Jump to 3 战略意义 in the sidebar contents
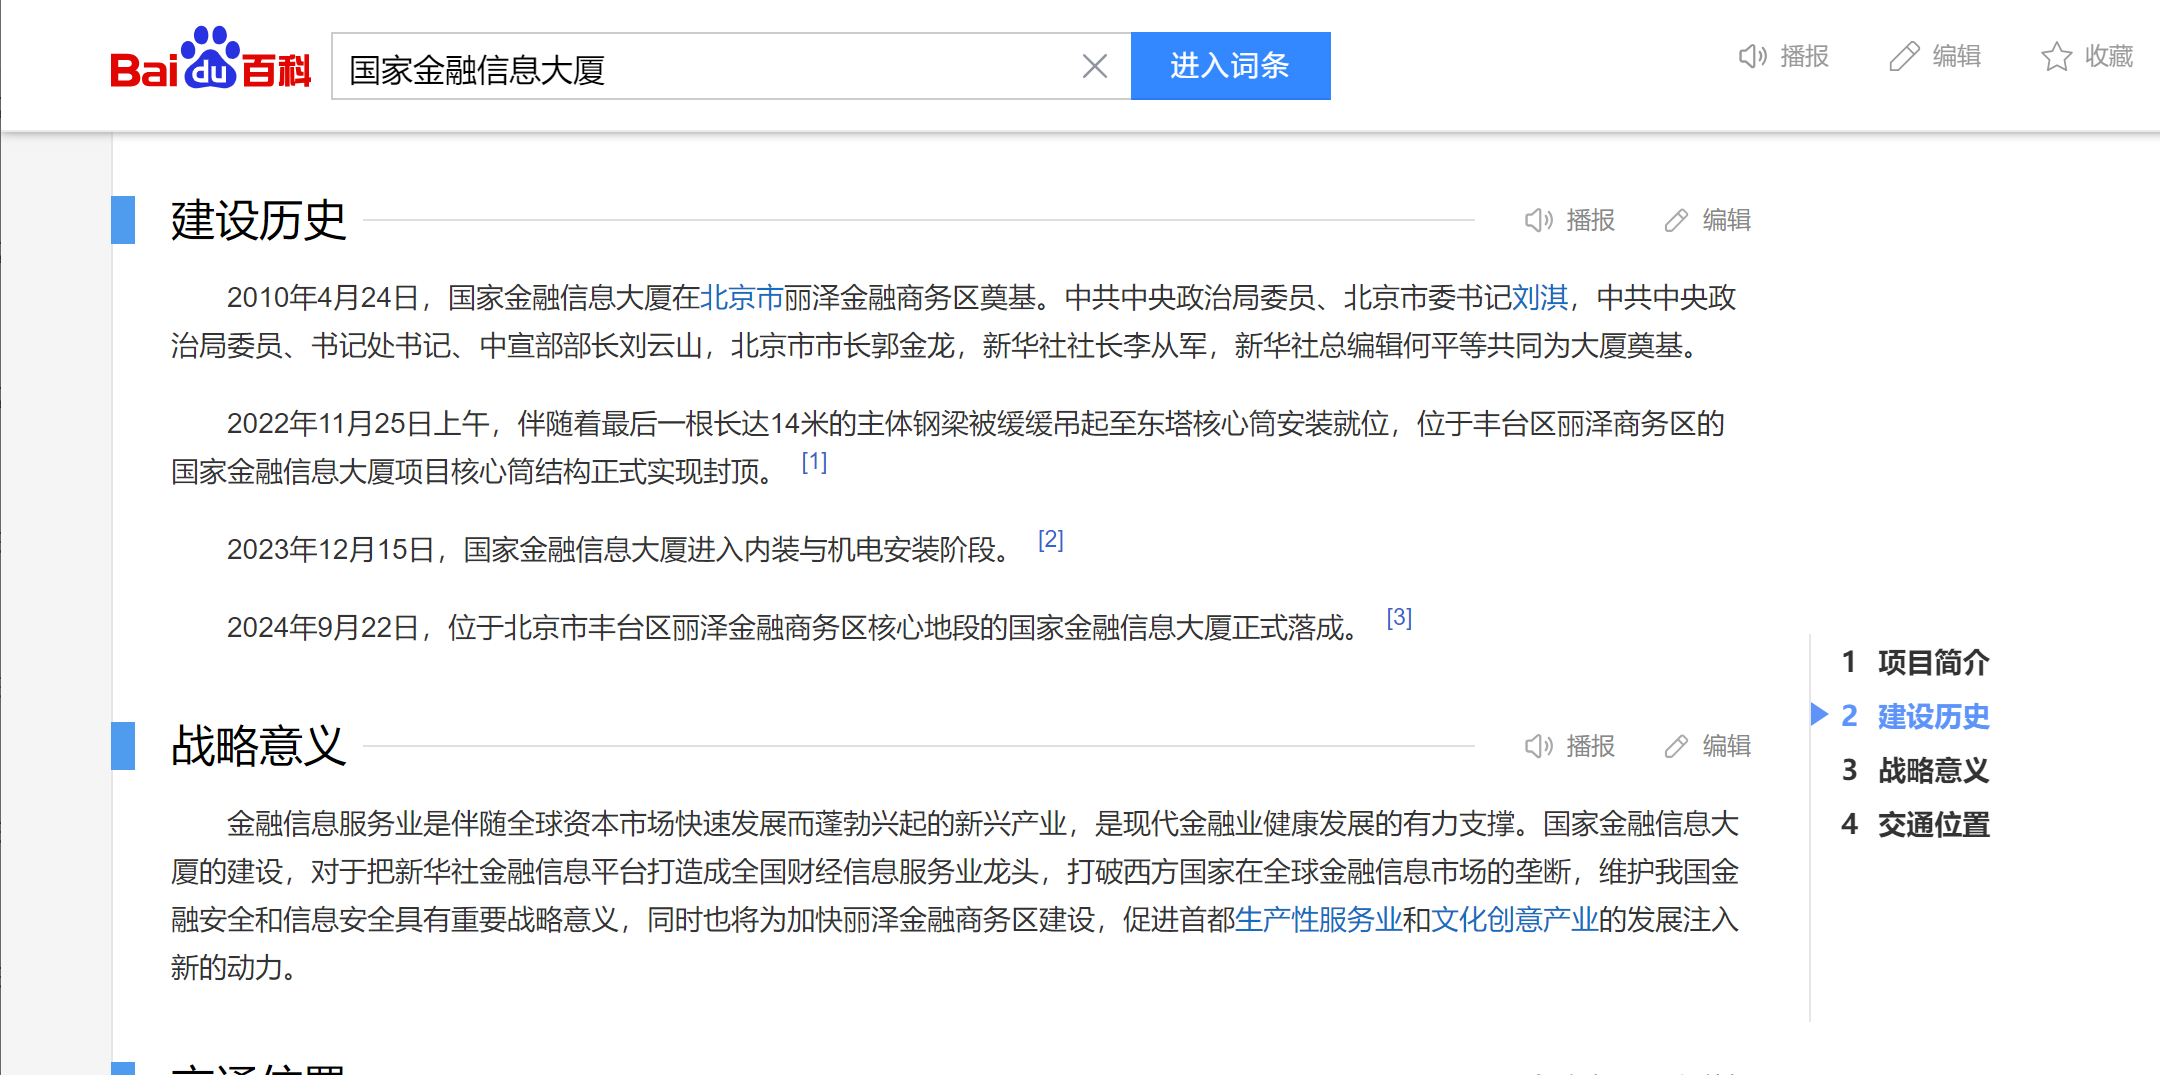 1915,770
